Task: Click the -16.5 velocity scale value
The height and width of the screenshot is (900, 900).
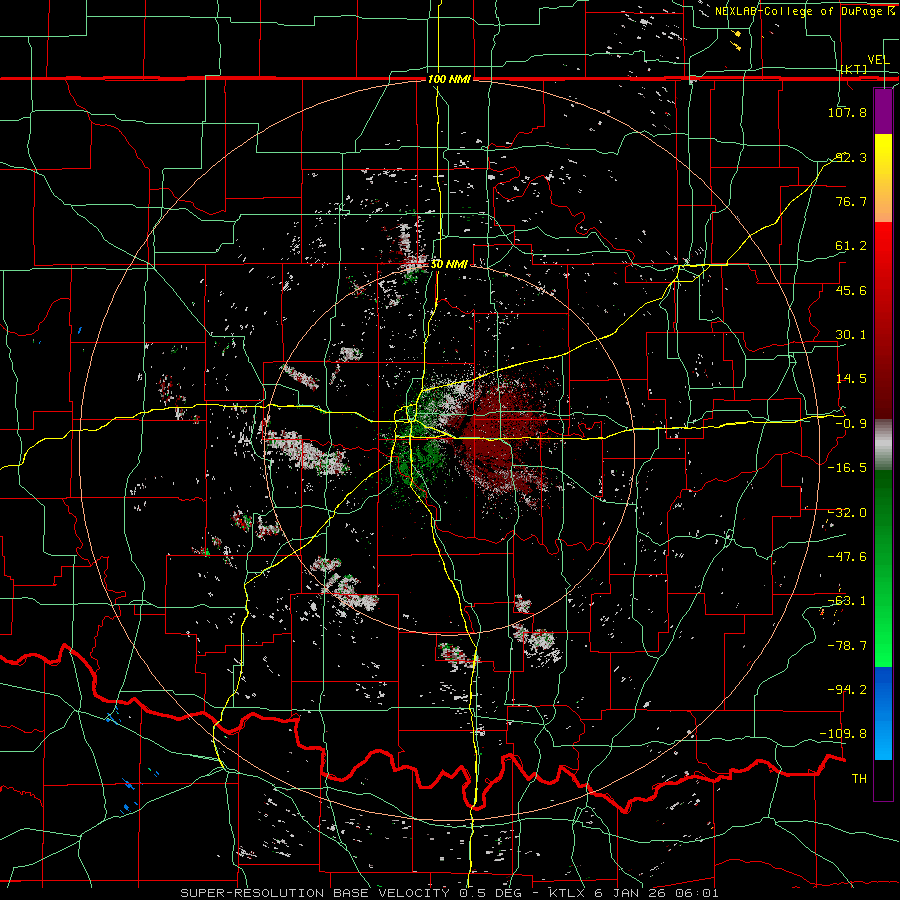Action: click(x=847, y=468)
